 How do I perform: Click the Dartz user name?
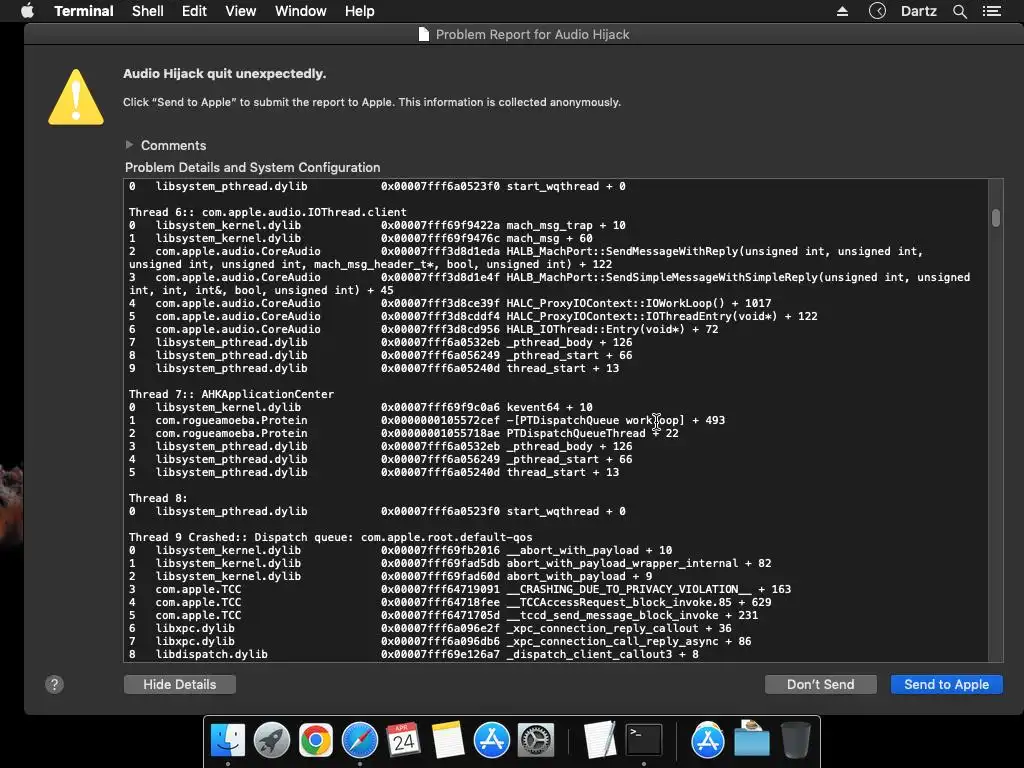(918, 11)
